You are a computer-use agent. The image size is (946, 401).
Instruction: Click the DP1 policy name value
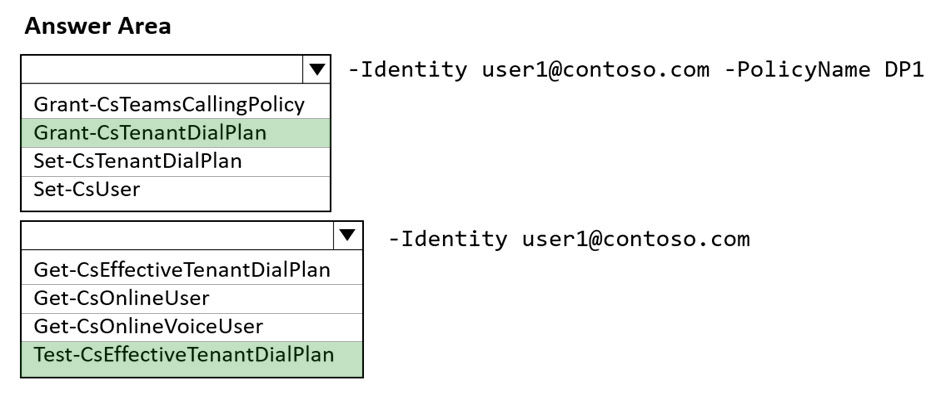(904, 70)
